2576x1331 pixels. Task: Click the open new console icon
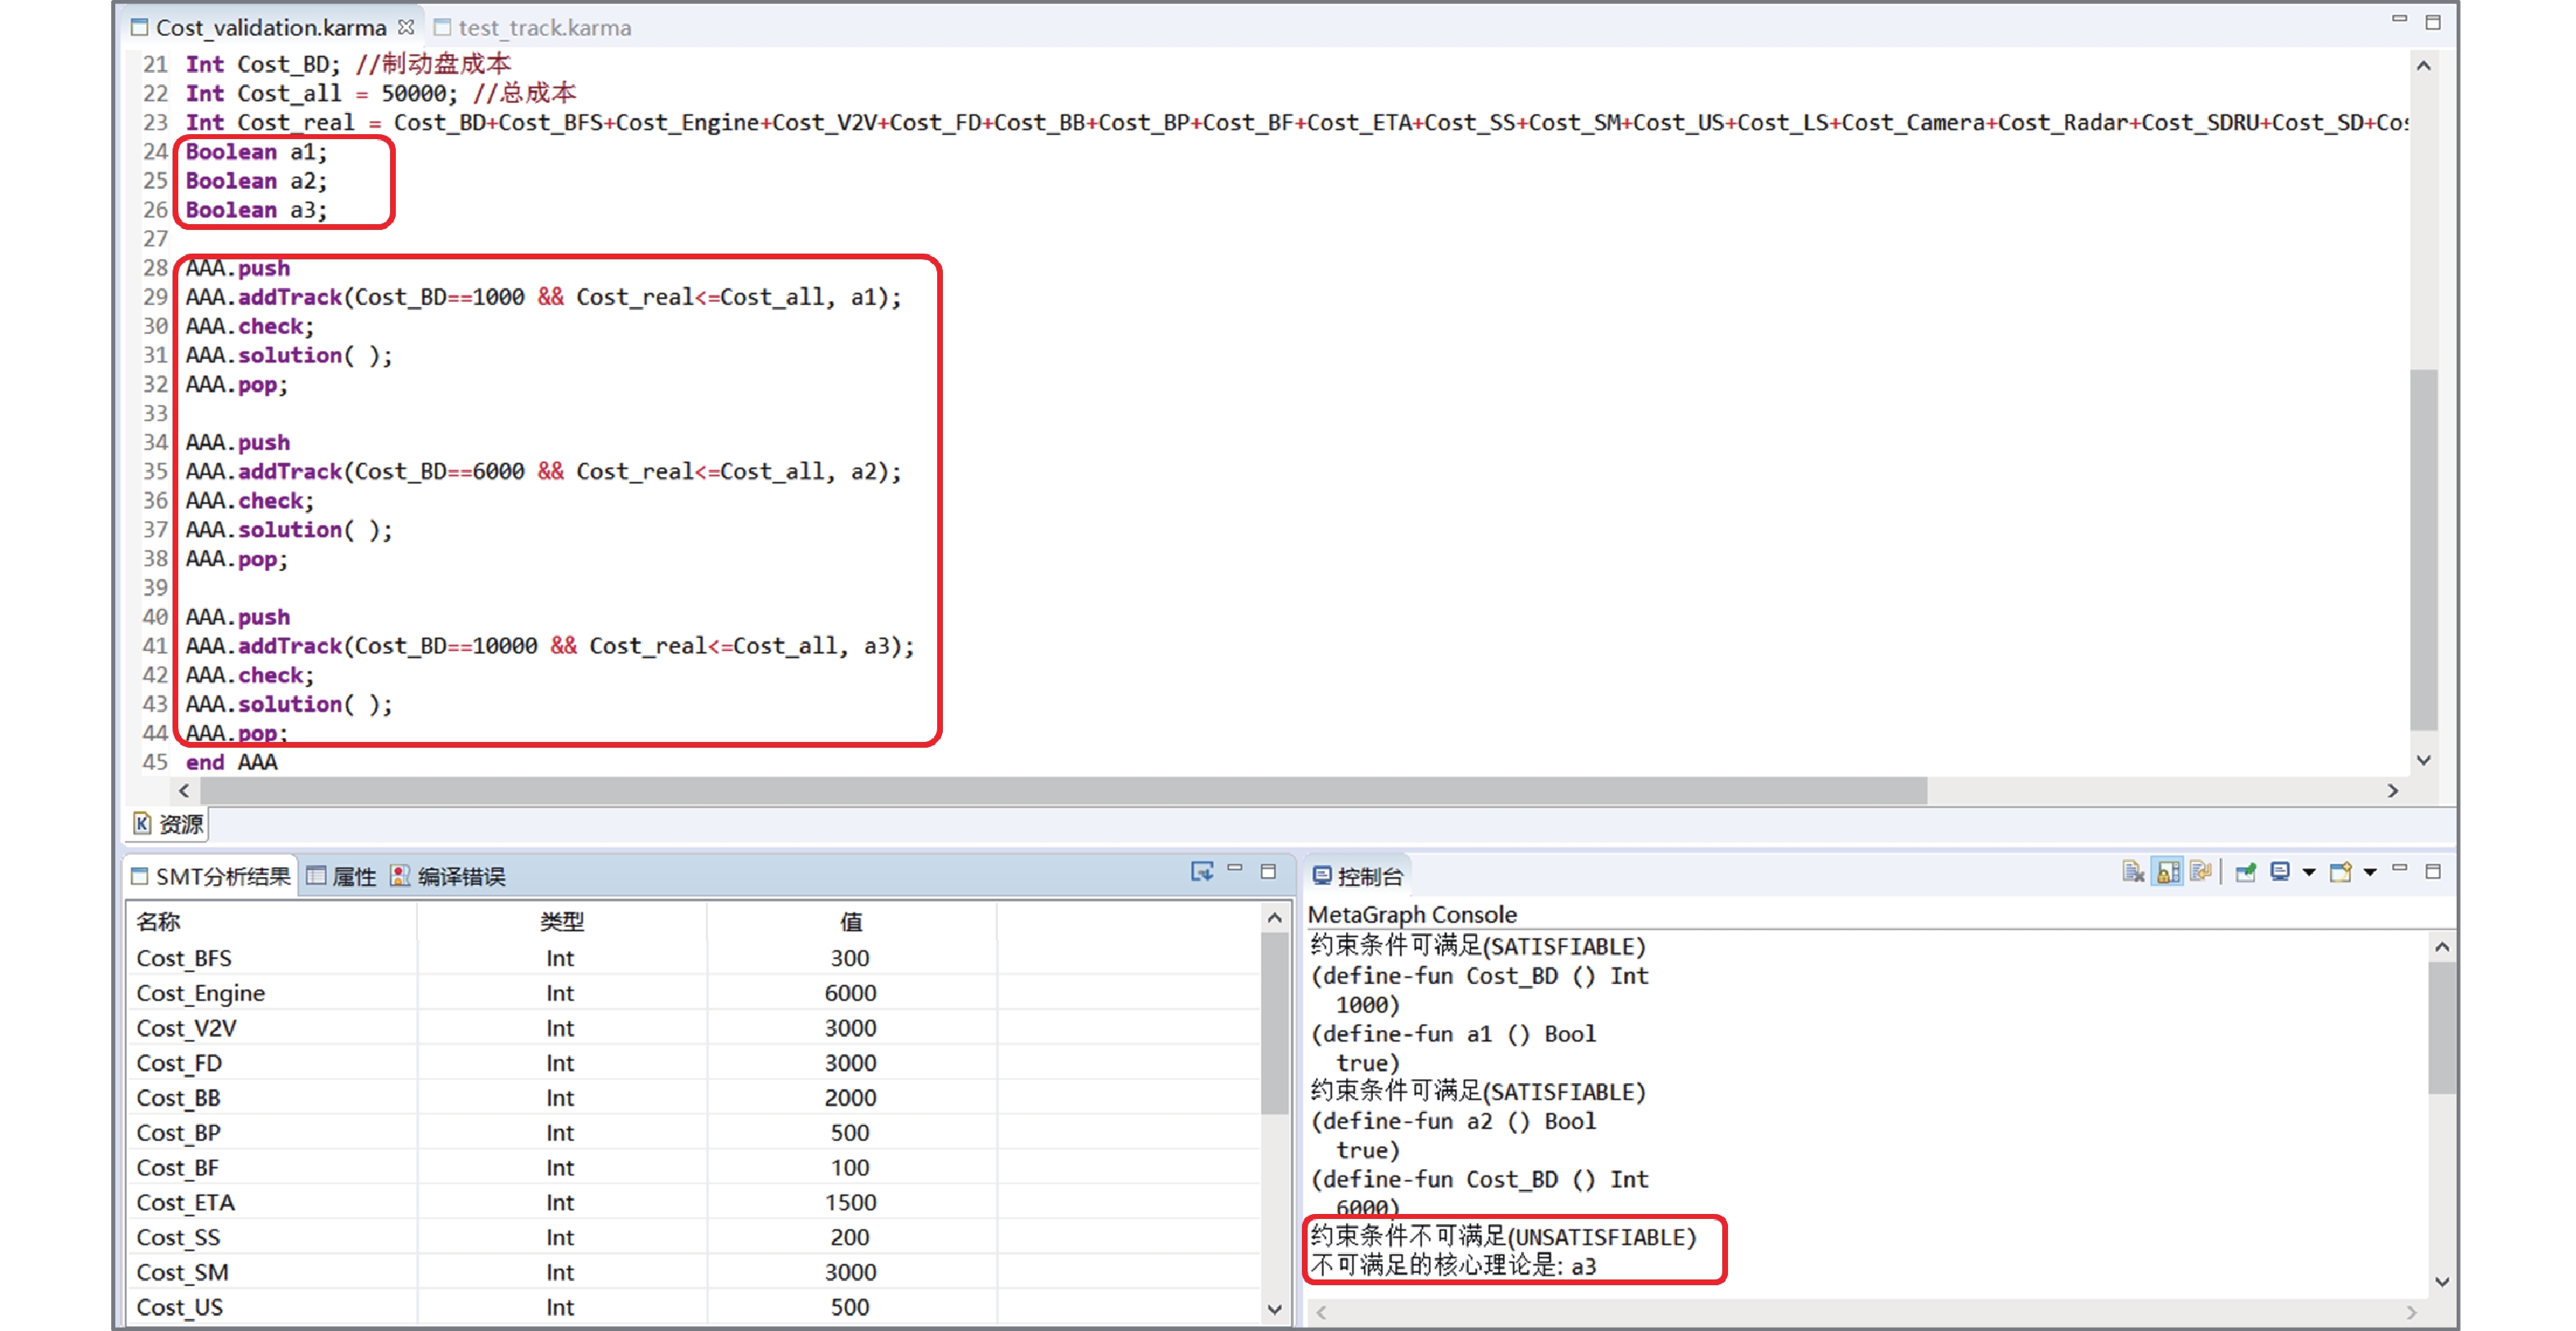point(2340,873)
